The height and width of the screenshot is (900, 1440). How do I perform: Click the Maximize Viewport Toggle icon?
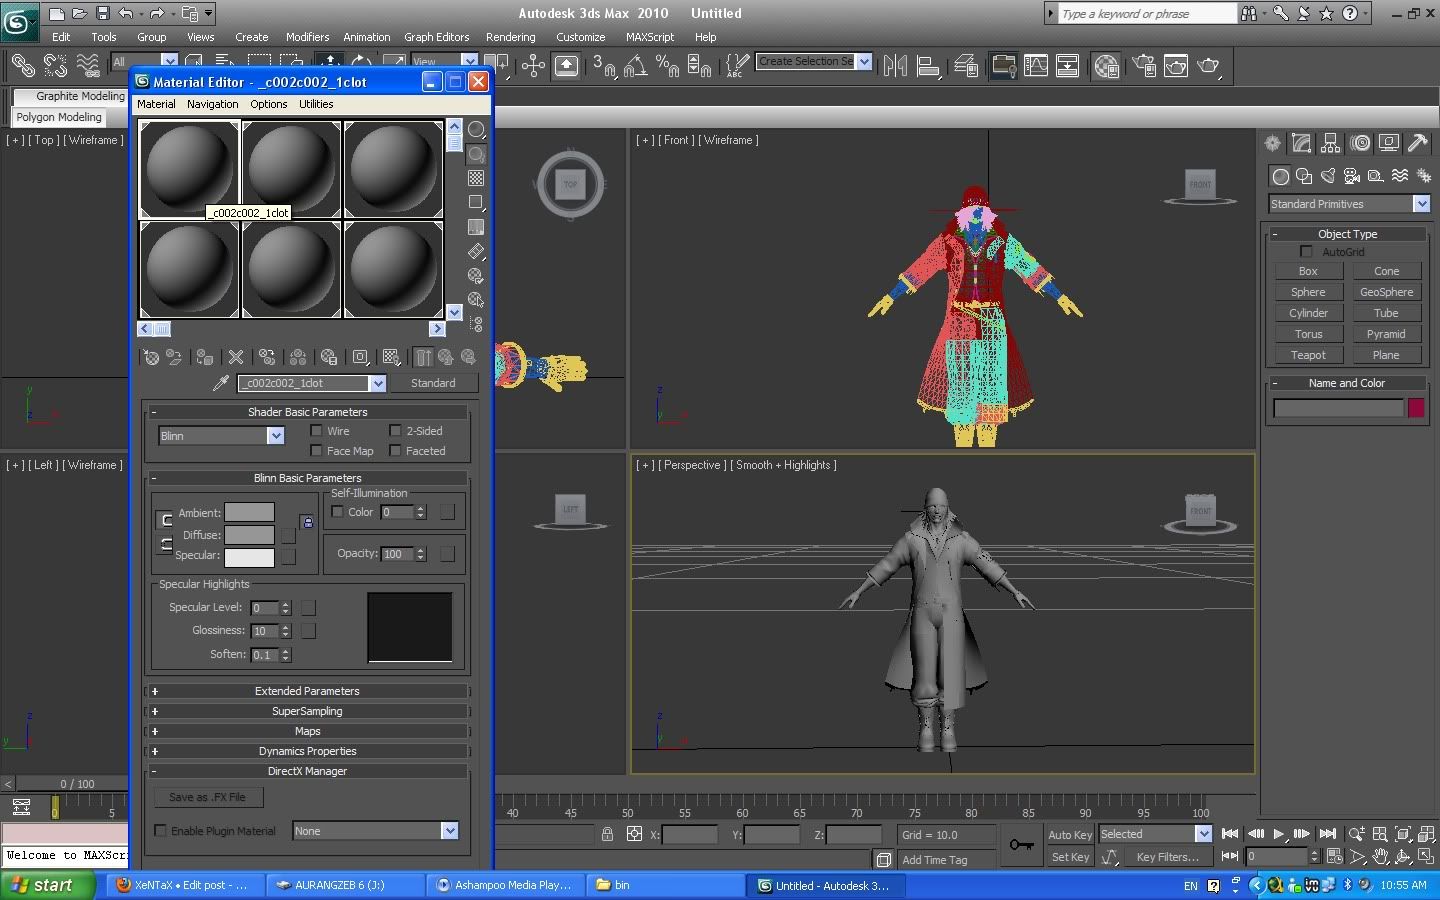pyautogui.click(x=1425, y=857)
